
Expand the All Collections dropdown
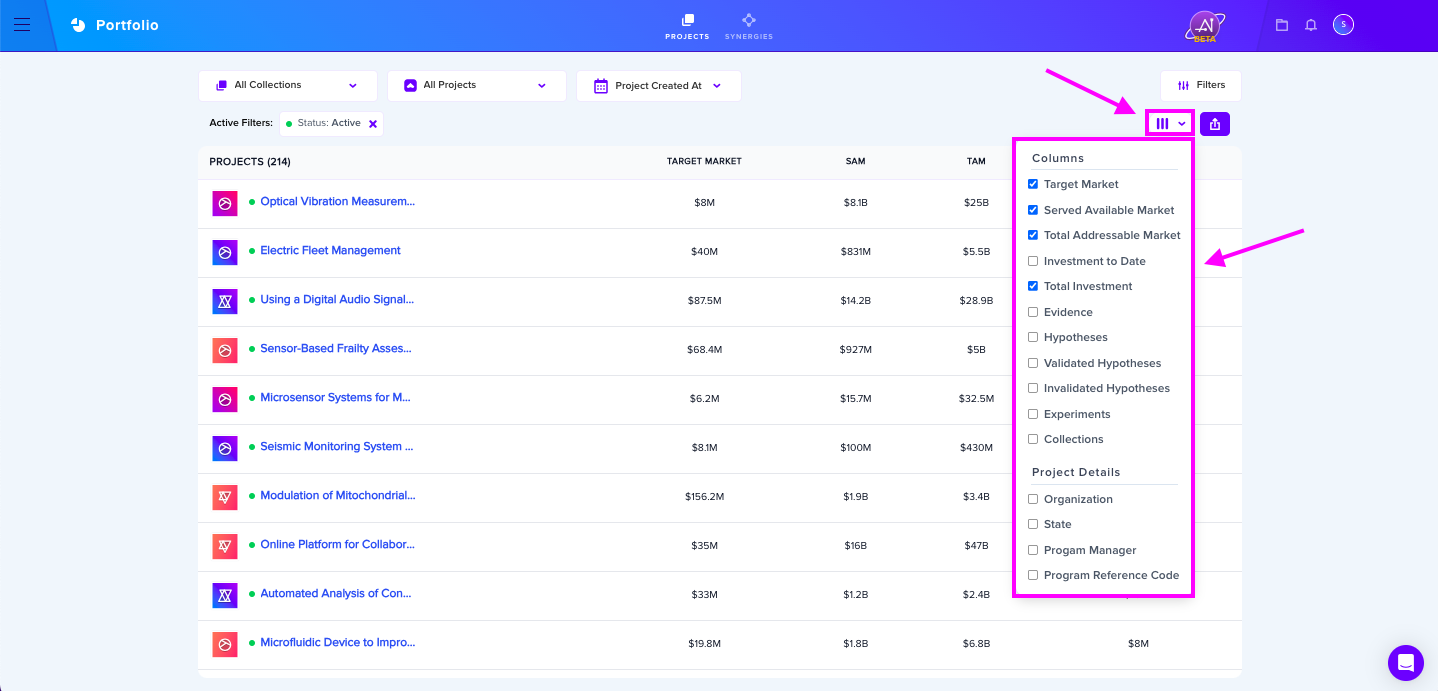[x=288, y=85]
